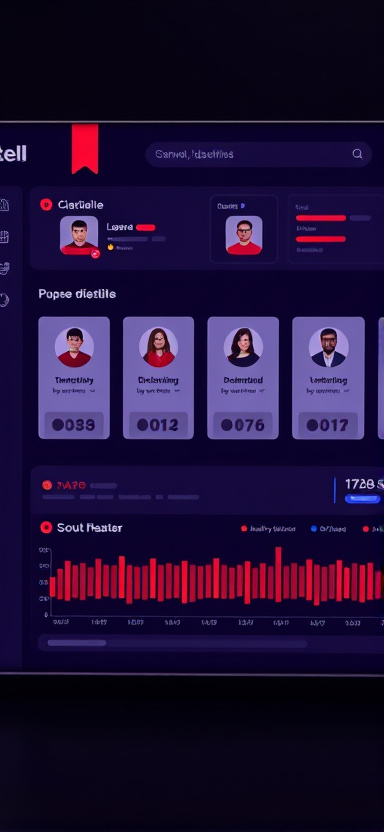The height and width of the screenshot is (832, 384).
Task: Click the Popee dietlile section heading
Action: [x=77, y=294]
